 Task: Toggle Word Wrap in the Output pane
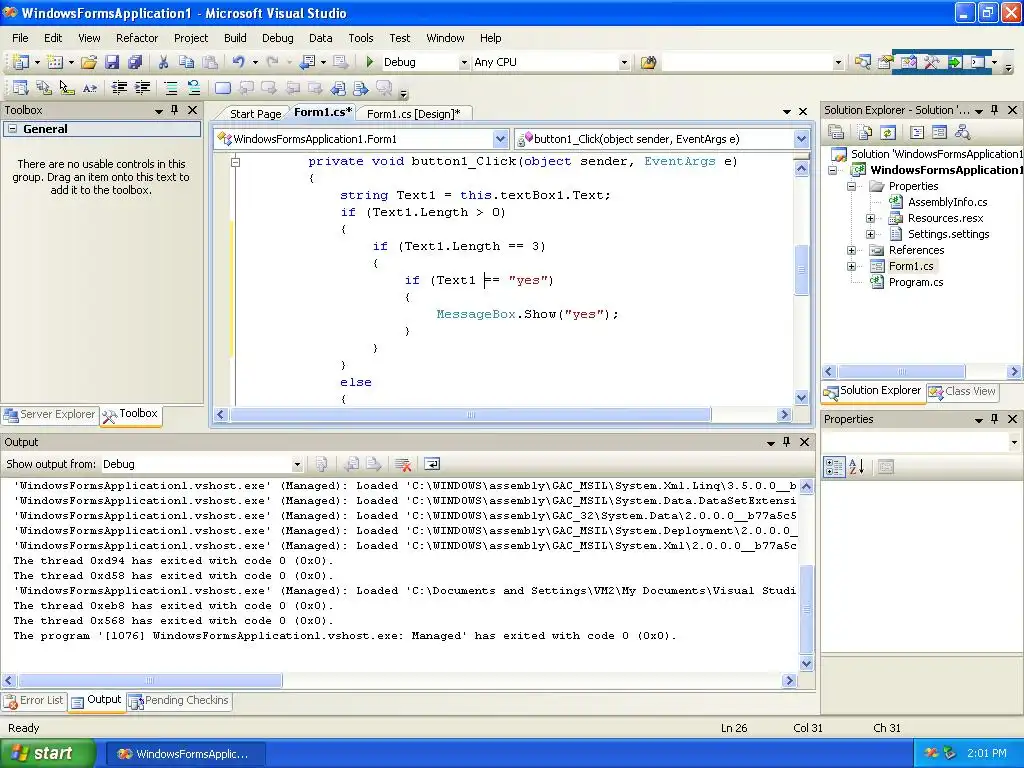432,464
